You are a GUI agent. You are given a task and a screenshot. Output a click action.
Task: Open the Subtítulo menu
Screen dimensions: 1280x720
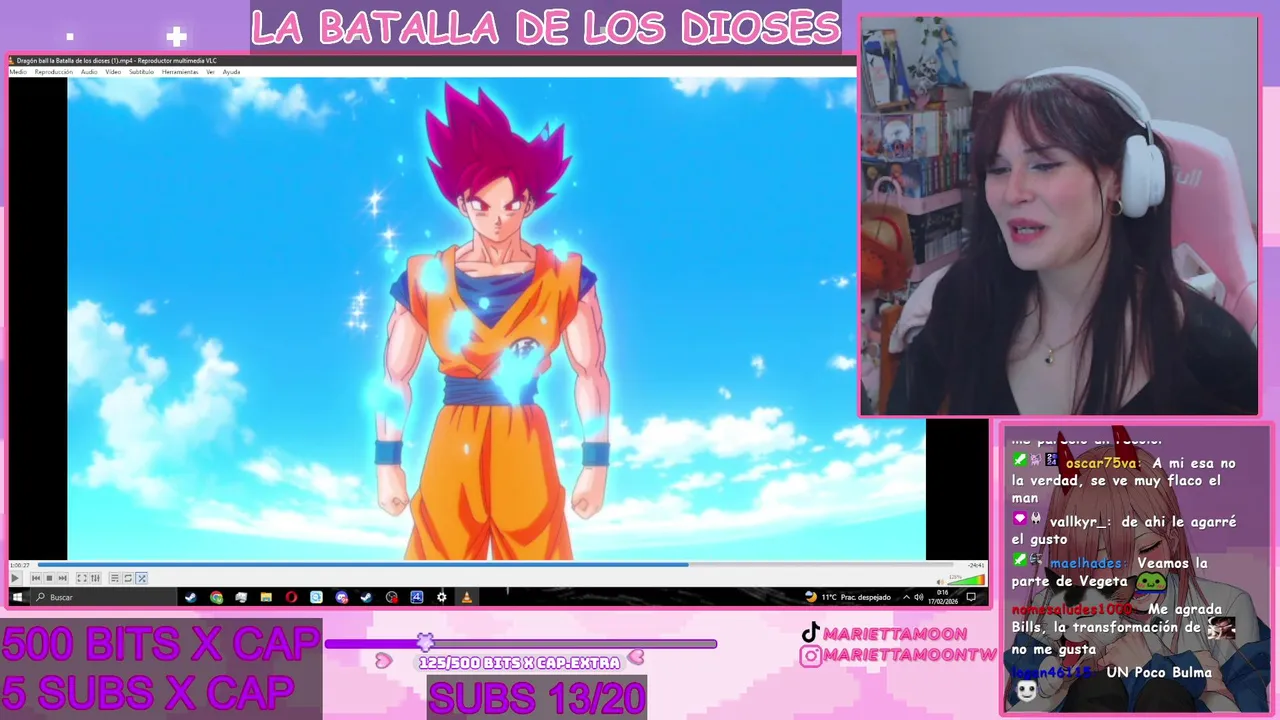(x=141, y=72)
